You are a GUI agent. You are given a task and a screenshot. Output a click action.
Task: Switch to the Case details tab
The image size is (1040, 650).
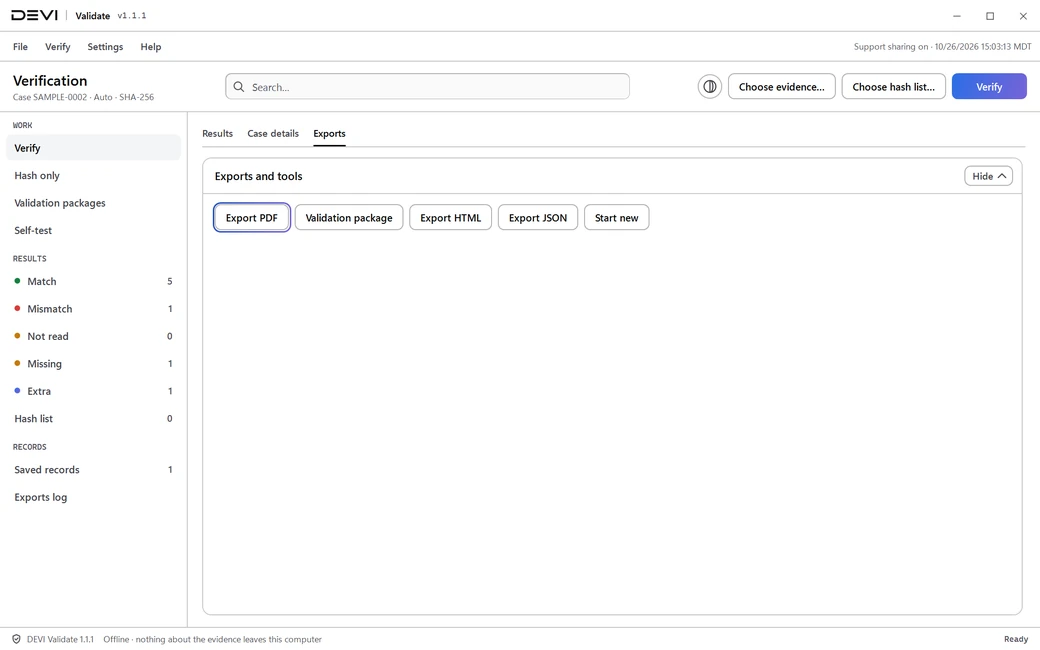(x=273, y=133)
